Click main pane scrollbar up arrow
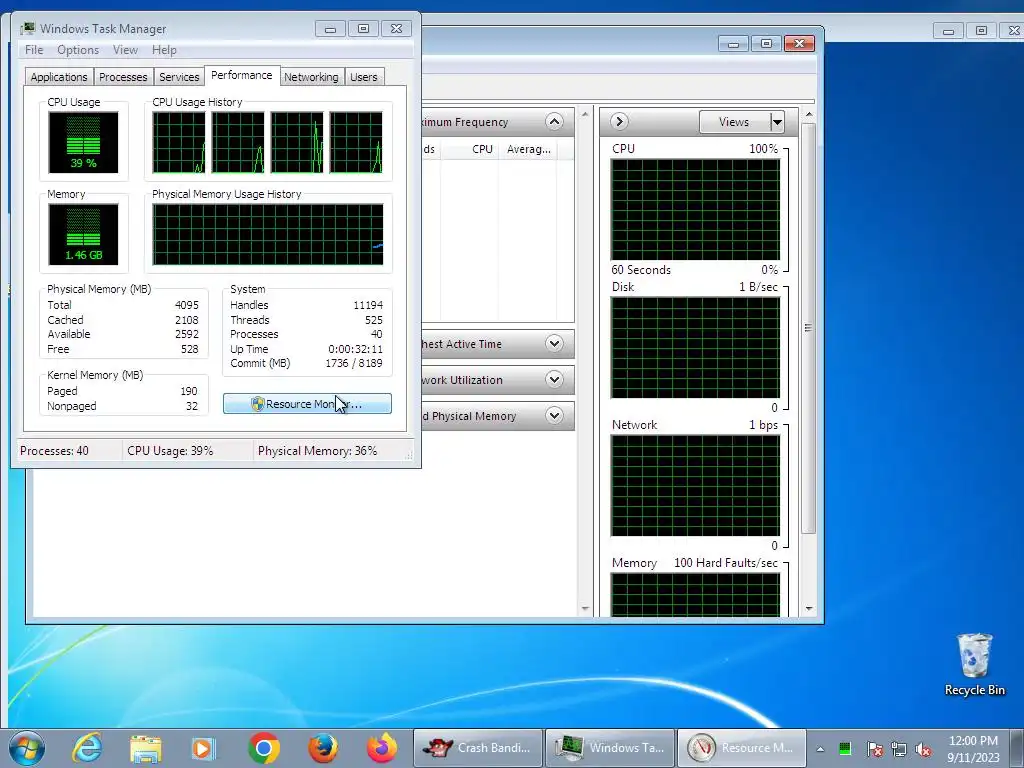Viewport: 1024px width, 768px height. pos(584,115)
